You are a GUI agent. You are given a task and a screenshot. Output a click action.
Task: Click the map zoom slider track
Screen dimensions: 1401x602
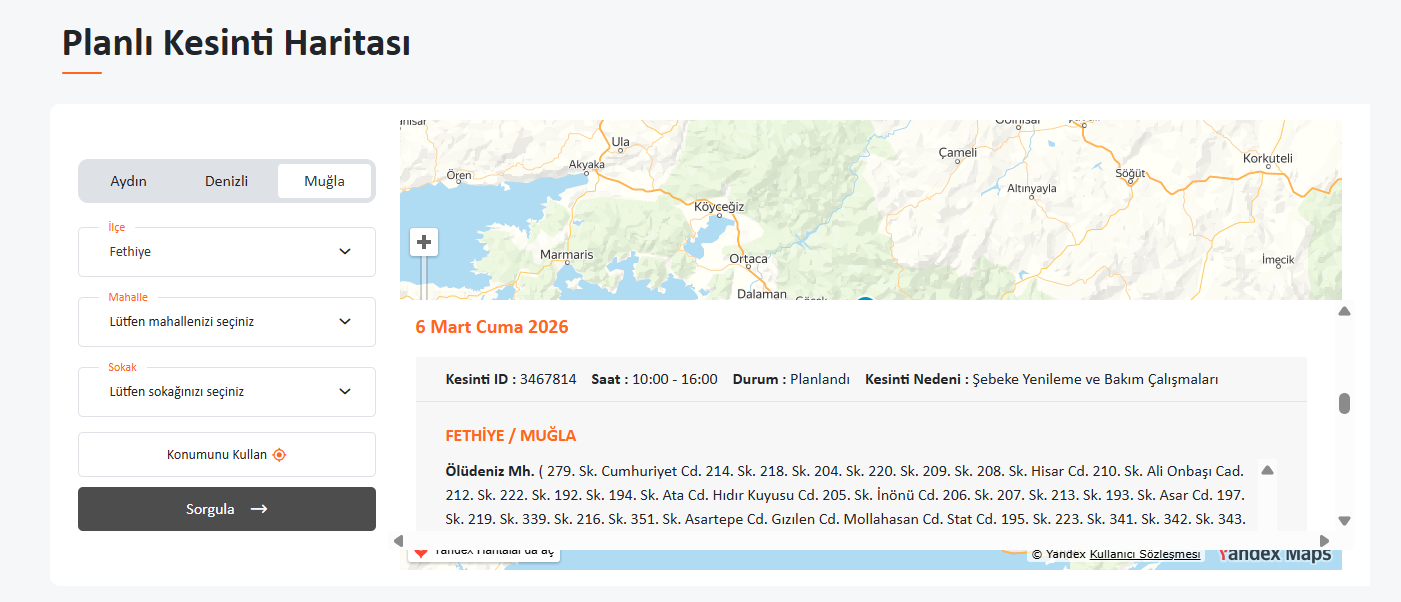424,278
